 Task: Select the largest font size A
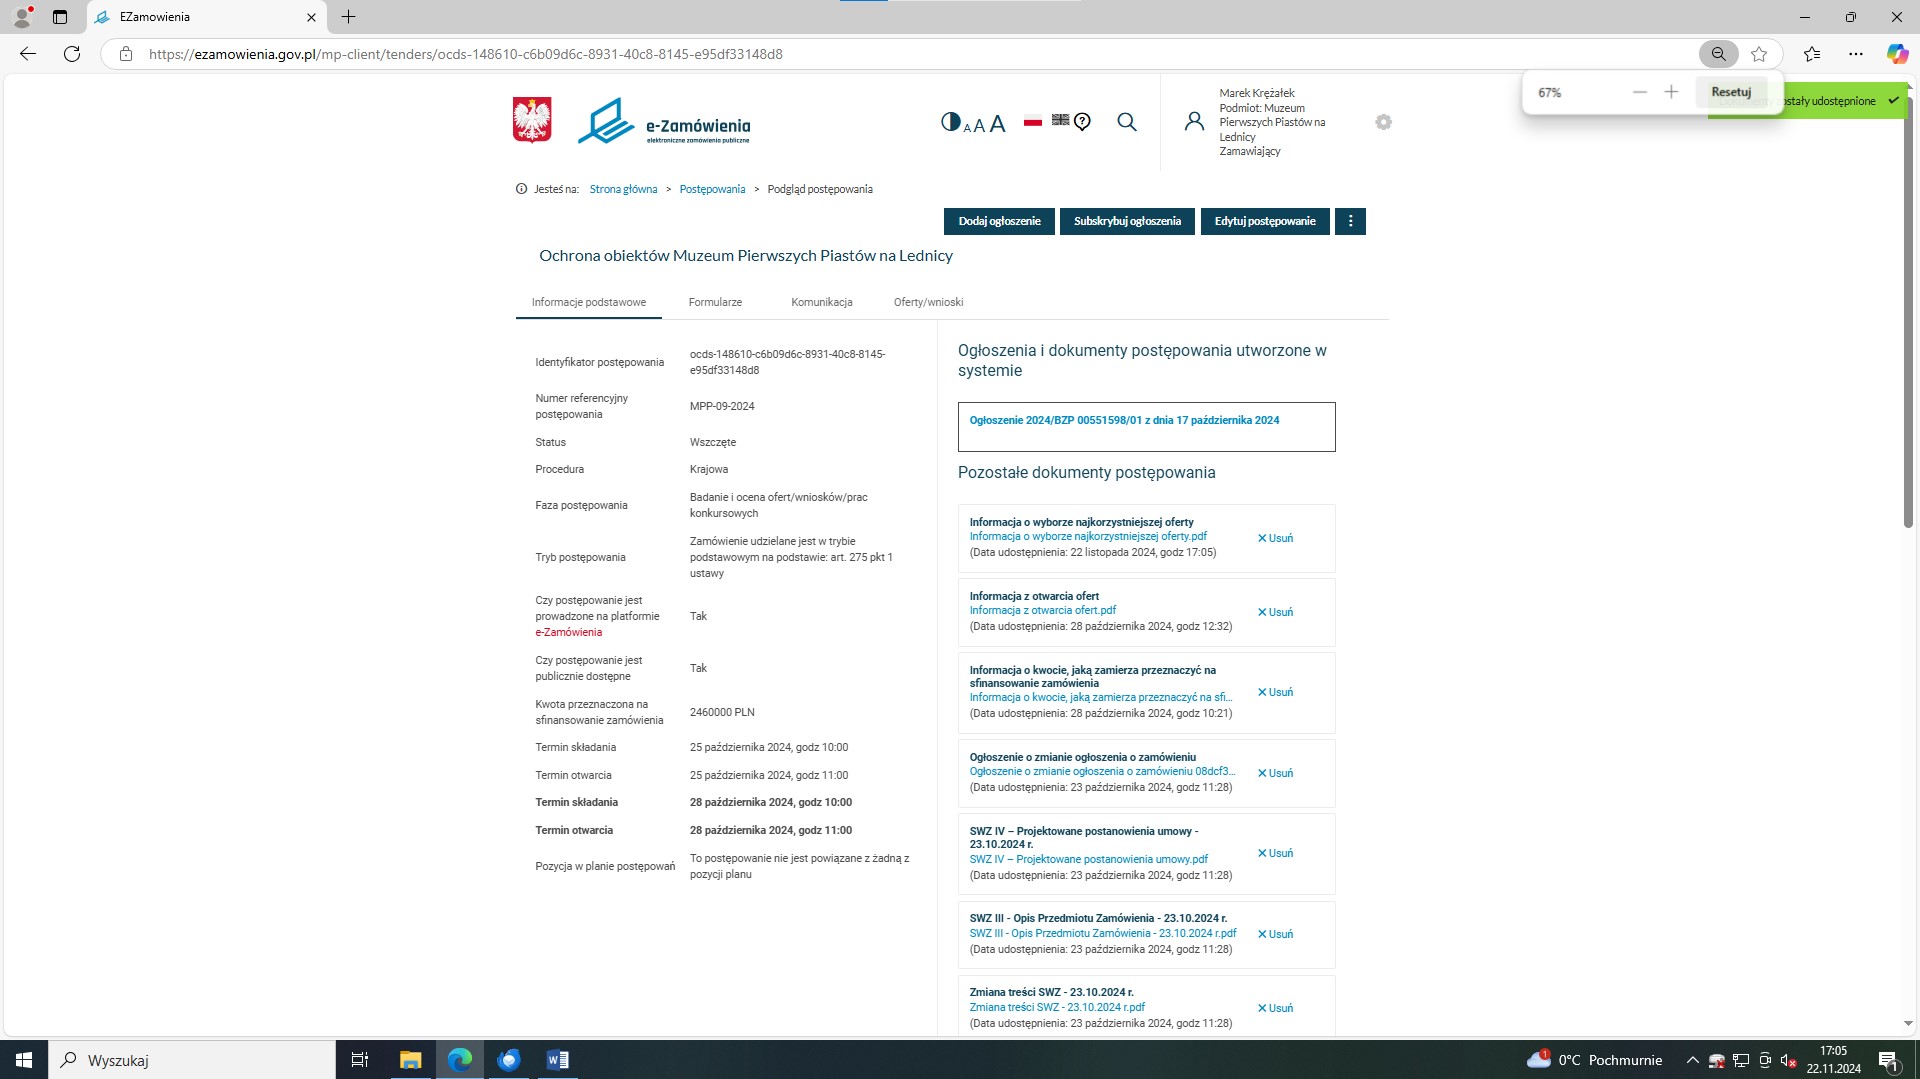[x=997, y=124]
